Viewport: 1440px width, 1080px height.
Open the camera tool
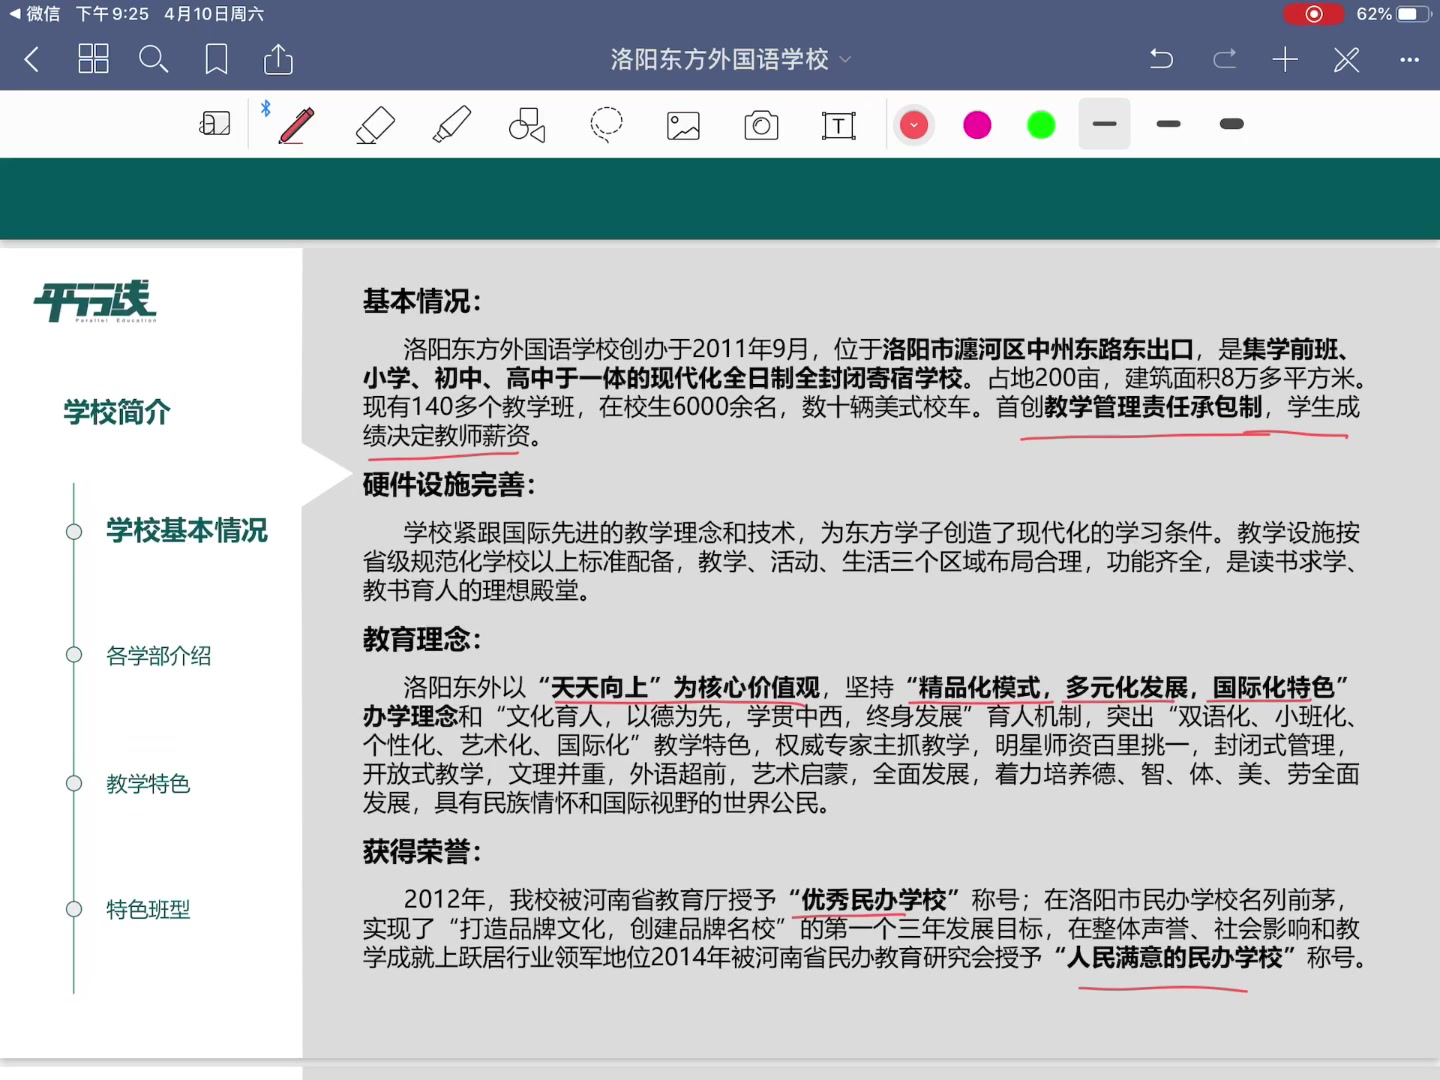pos(761,125)
